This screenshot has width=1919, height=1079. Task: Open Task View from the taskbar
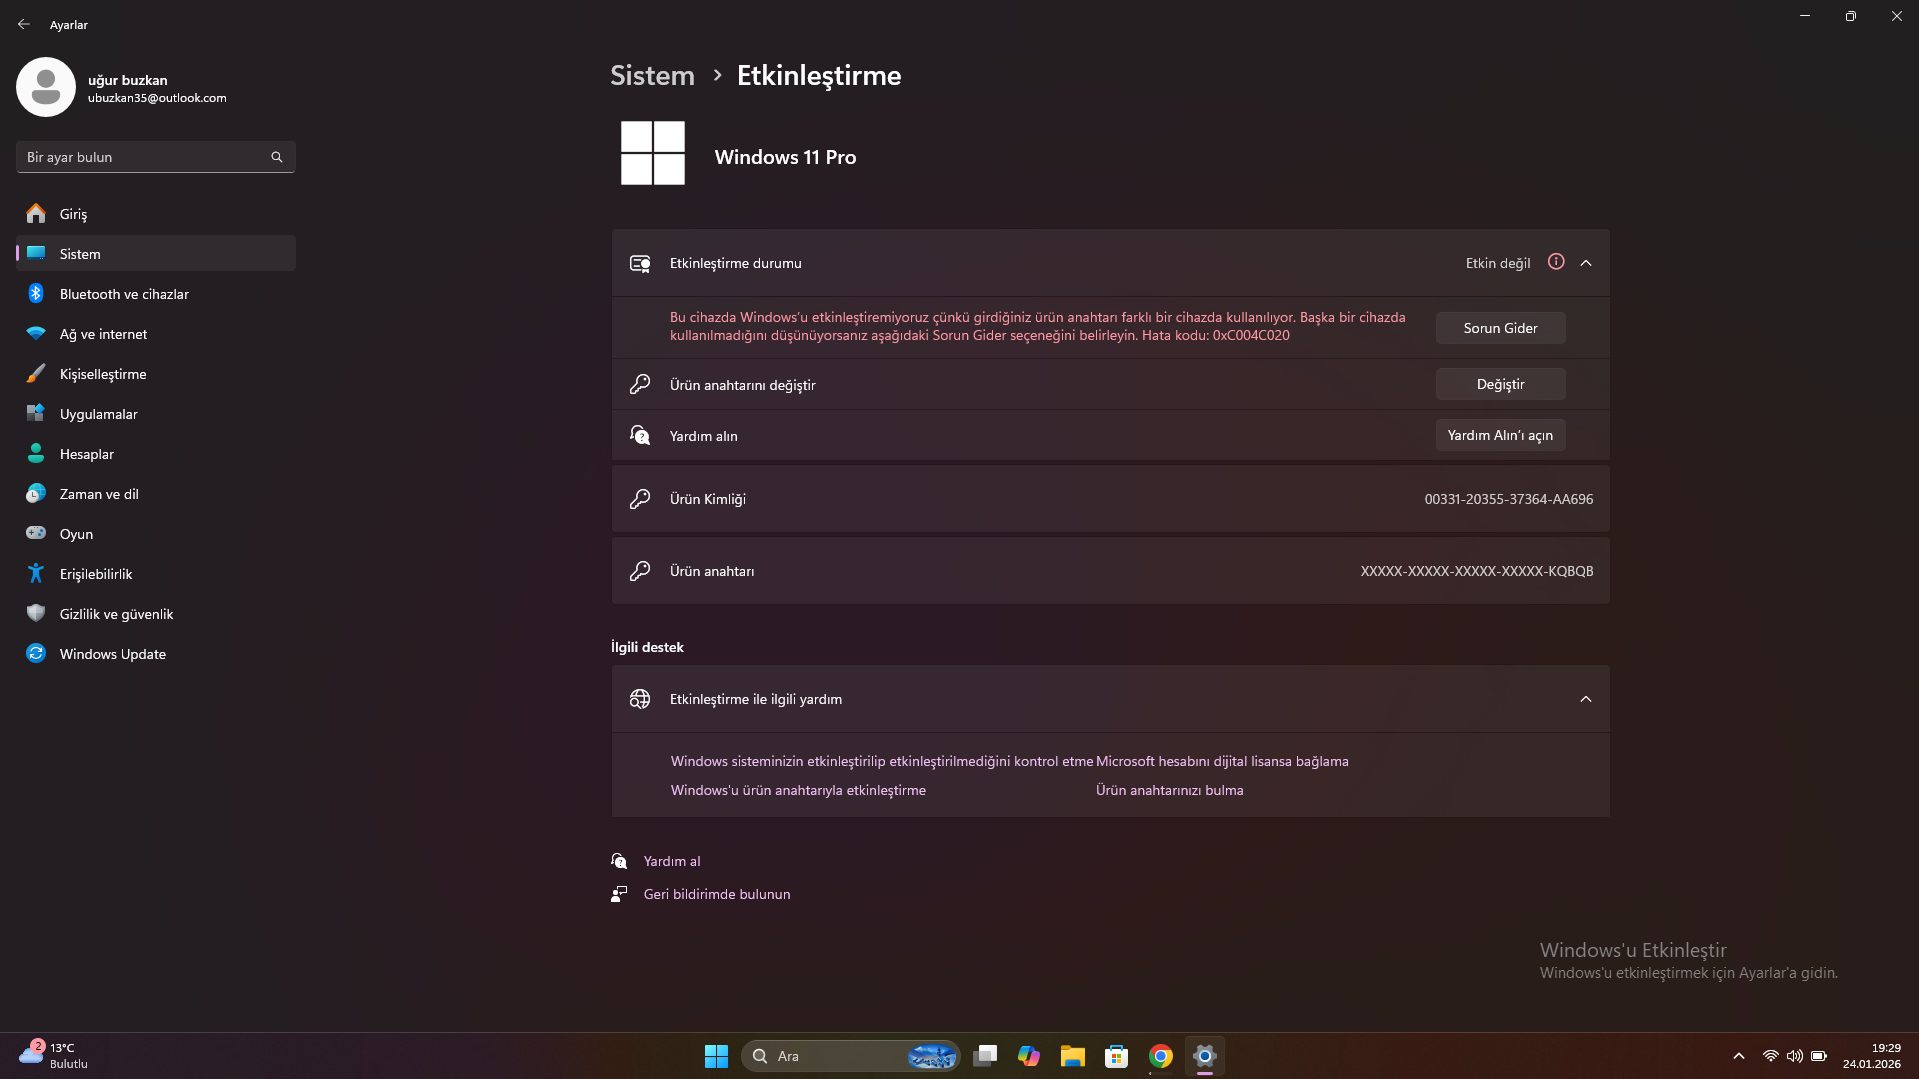click(986, 1056)
